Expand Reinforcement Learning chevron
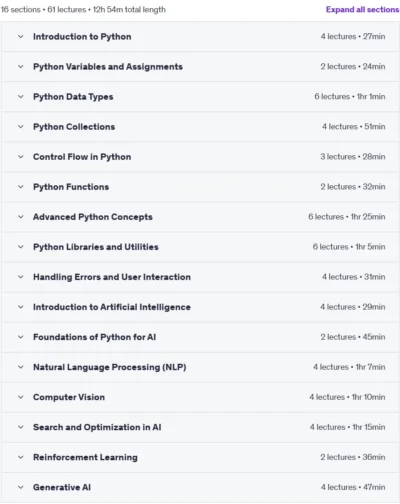 (21, 457)
